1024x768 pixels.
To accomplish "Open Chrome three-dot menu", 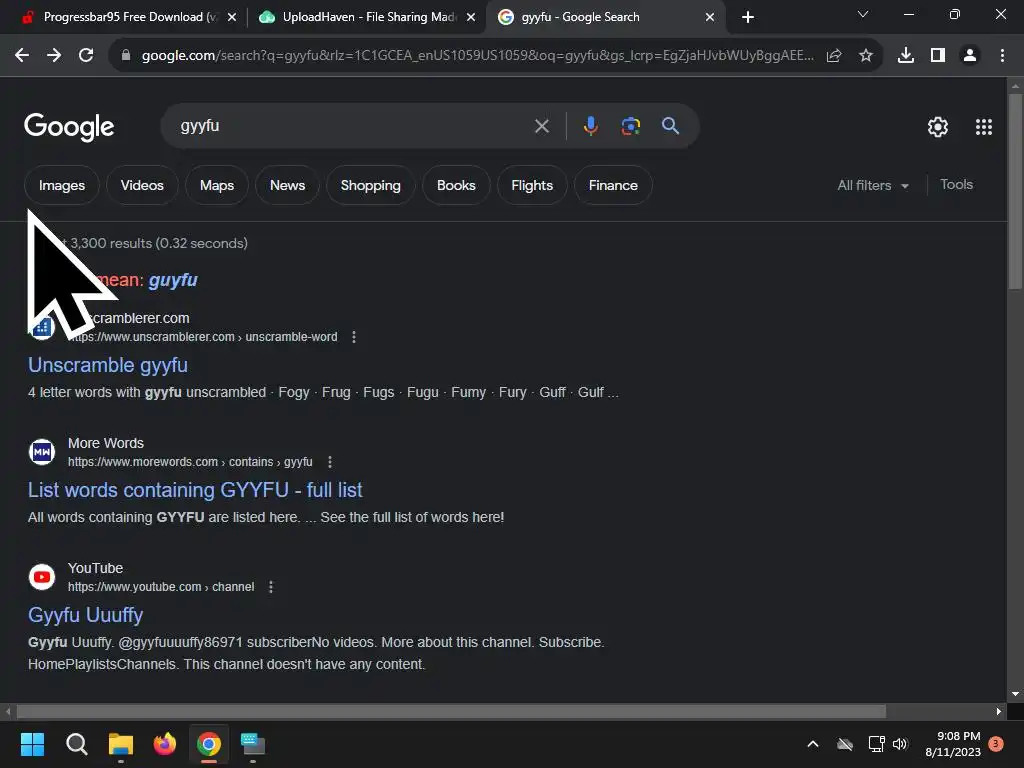I will (1002, 56).
